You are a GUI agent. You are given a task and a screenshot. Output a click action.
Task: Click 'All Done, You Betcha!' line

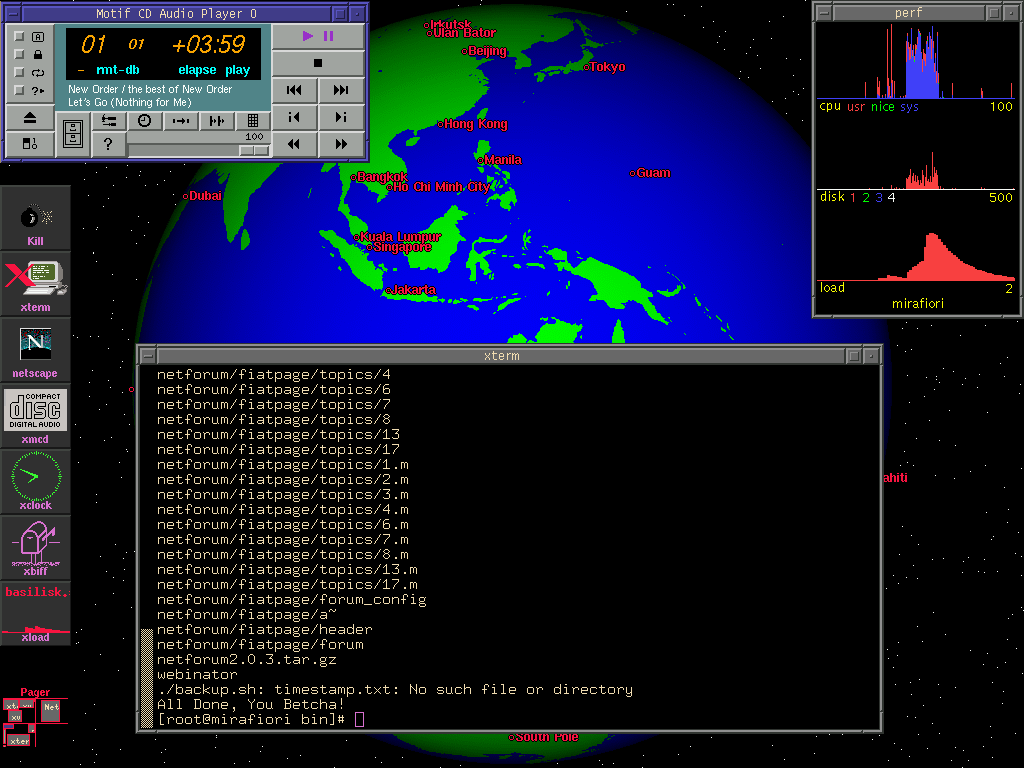click(251, 705)
